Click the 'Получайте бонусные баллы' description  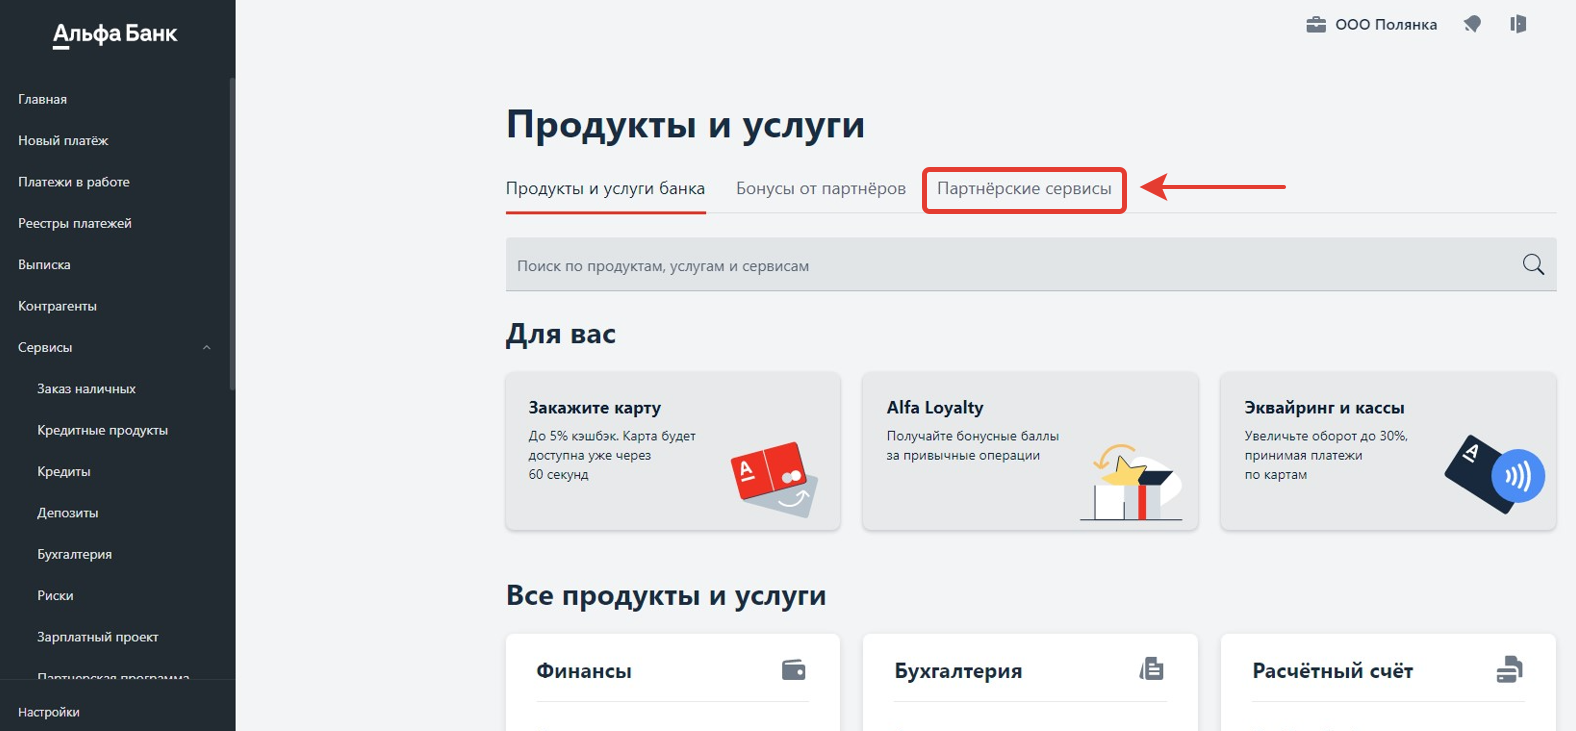tap(972, 446)
